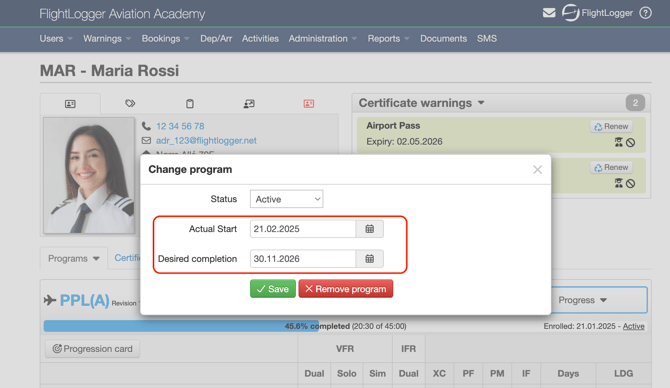Click the Sim column header
Image resolution: width=670 pixels, height=388 pixels.
coord(377,373)
